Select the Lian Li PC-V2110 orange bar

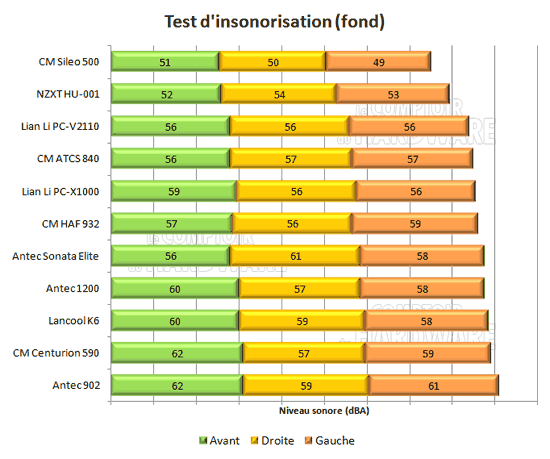(409, 126)
